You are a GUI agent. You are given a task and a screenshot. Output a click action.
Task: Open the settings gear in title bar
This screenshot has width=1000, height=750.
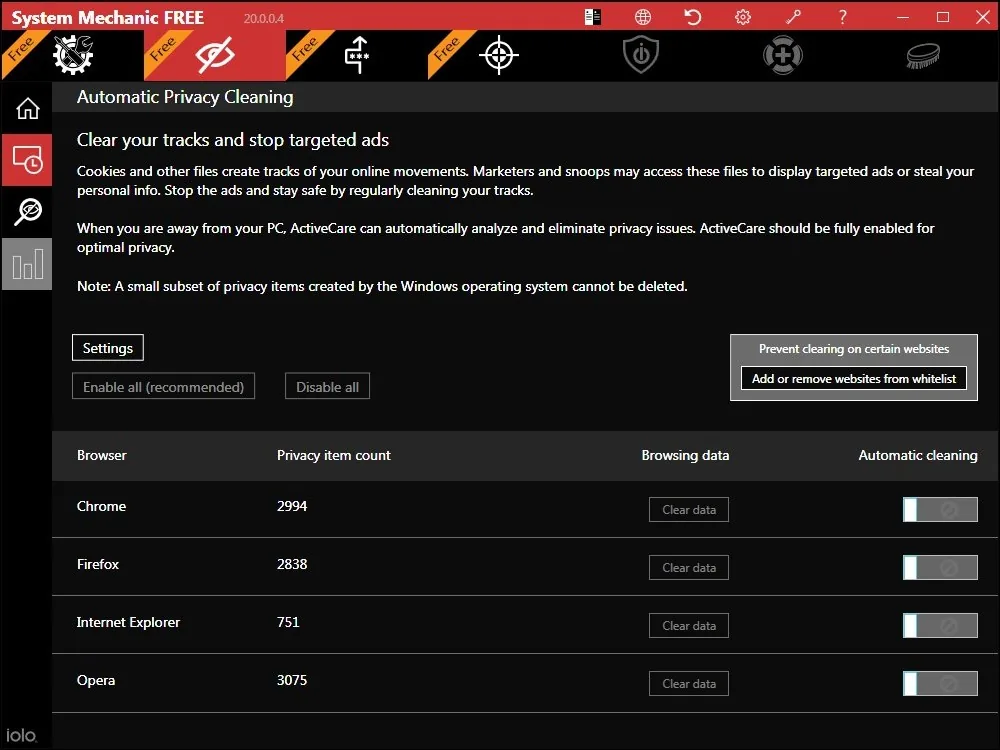(x=743, y=17)
